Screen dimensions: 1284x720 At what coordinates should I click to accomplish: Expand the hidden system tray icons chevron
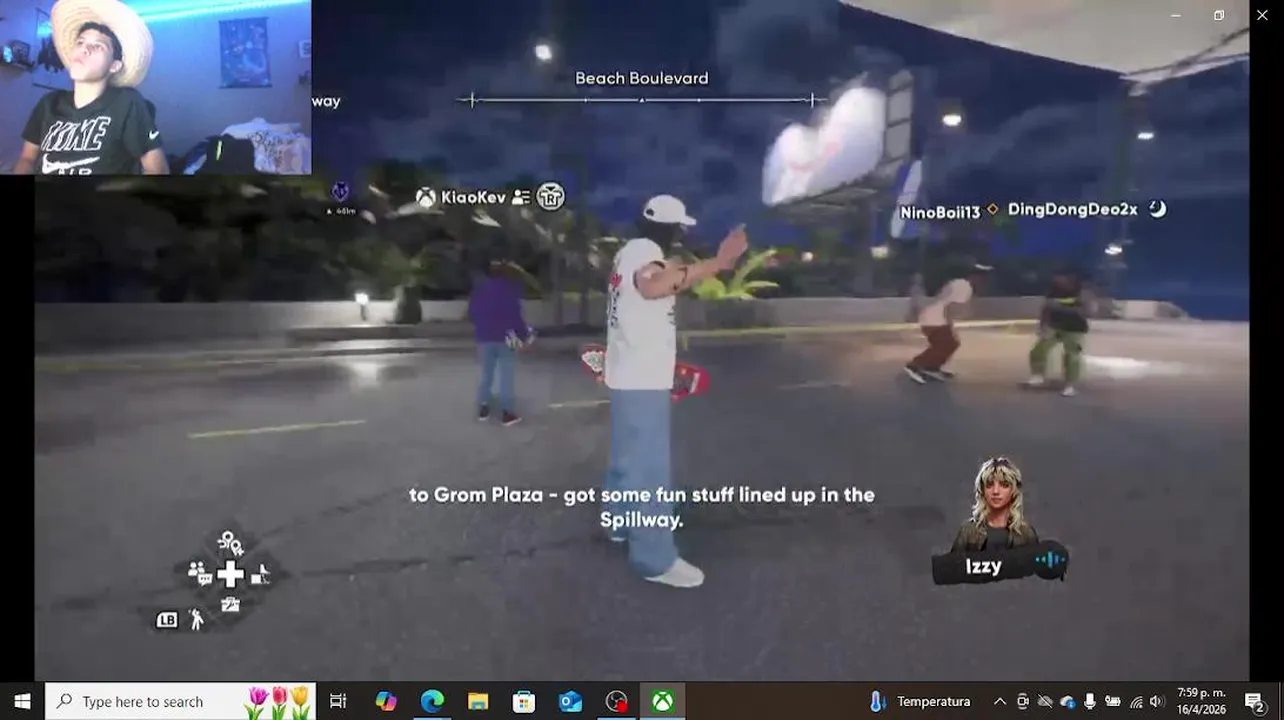pos(999,701)
